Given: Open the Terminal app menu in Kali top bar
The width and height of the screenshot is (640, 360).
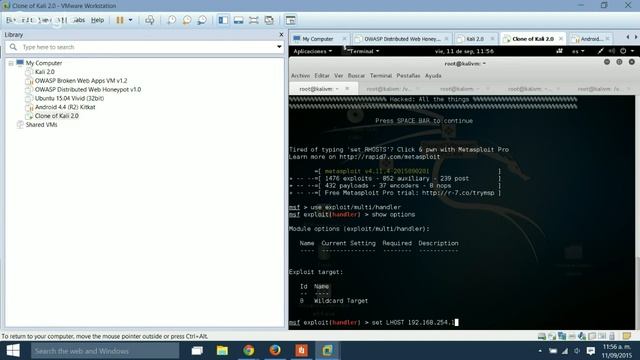Looking at the screenshot, I should click(362, 51).
